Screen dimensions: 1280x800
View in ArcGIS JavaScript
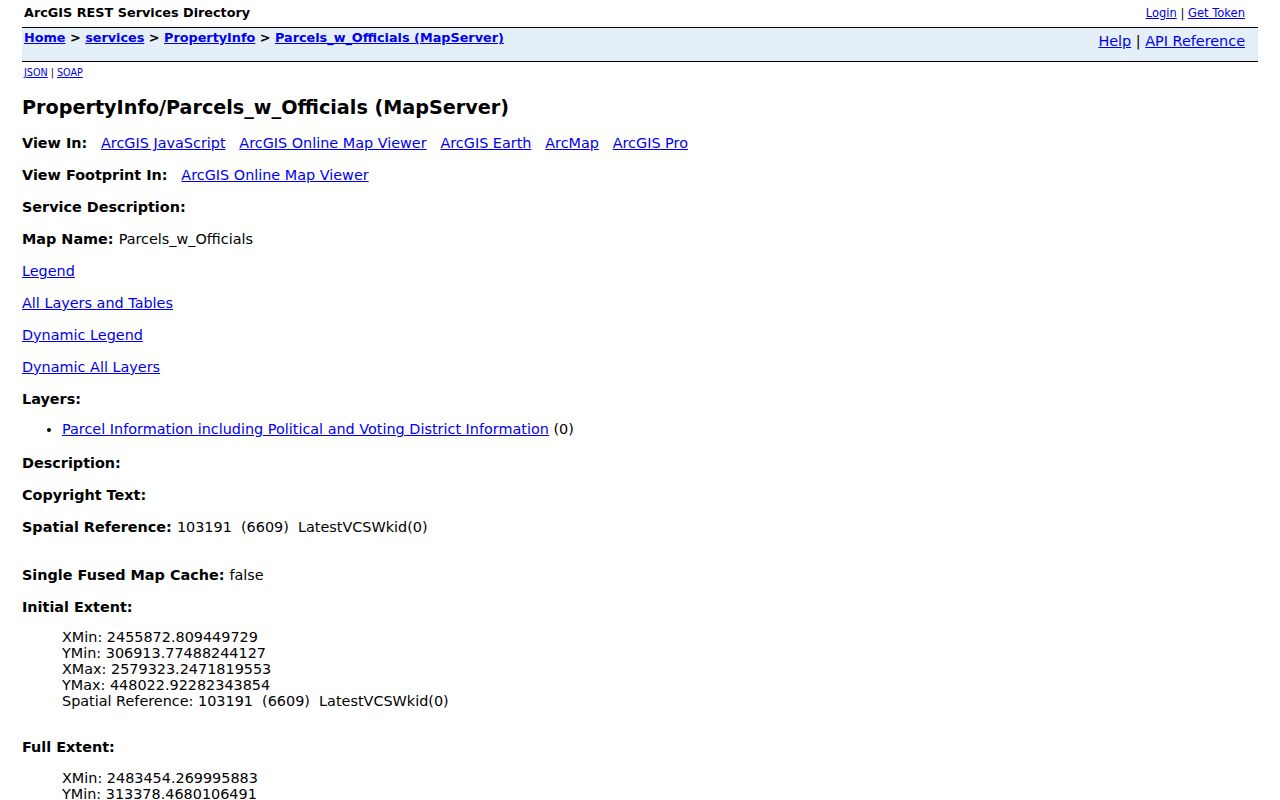pos(163,143)
